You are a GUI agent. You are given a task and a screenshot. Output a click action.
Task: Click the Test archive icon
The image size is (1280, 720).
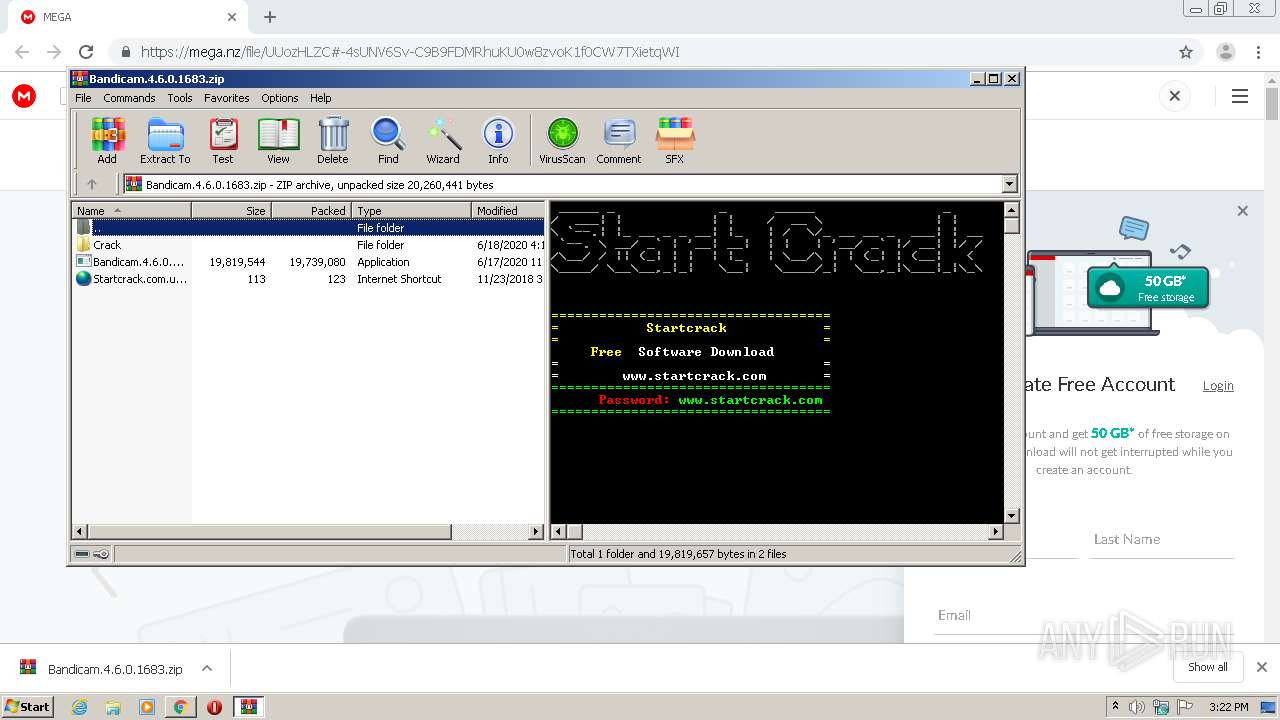[x=223, y=140]
